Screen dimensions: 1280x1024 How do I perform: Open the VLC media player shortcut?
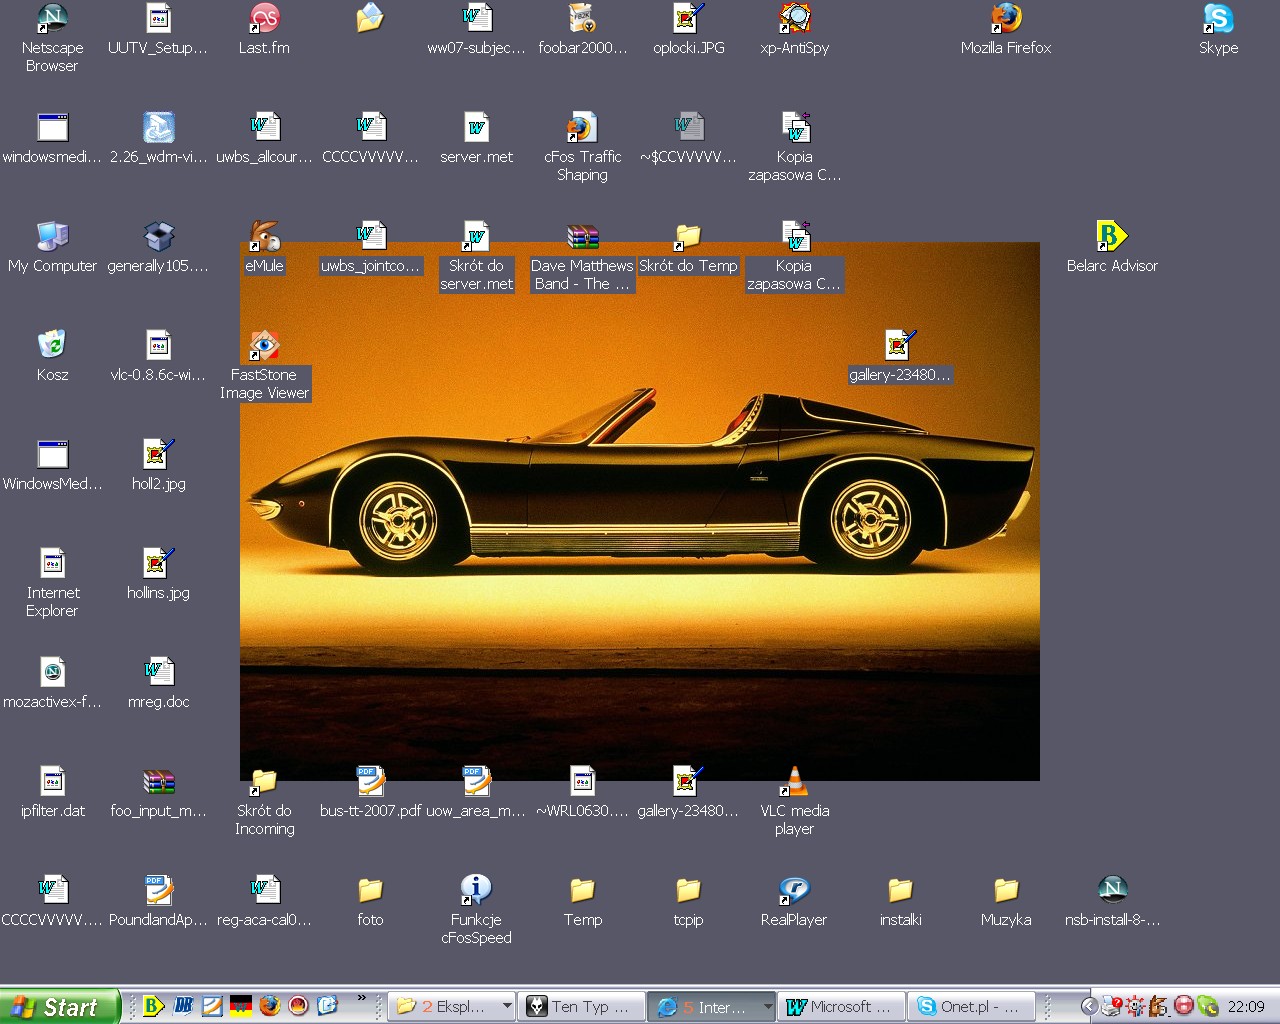pos(794,782)
